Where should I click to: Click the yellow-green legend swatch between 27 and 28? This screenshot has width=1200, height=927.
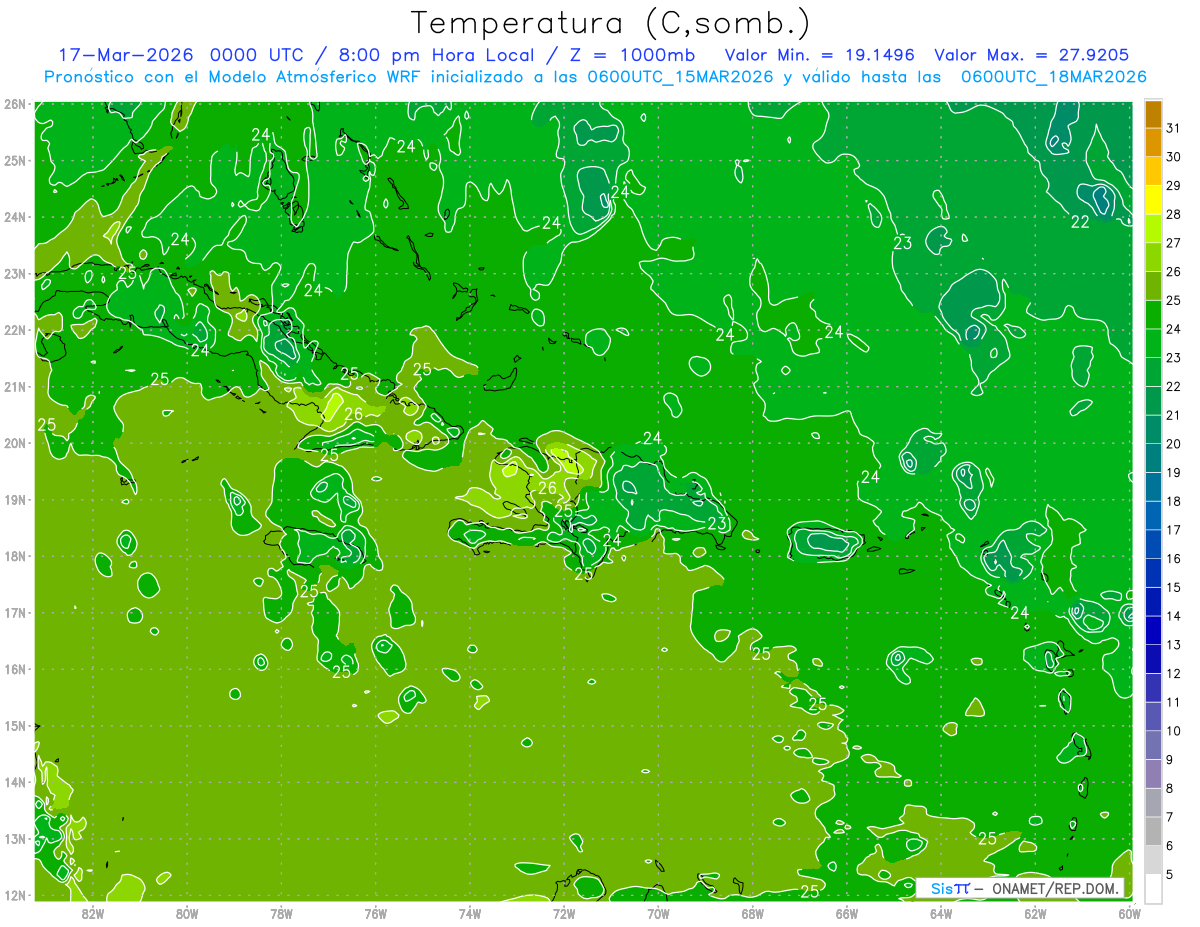[1153, 229]
